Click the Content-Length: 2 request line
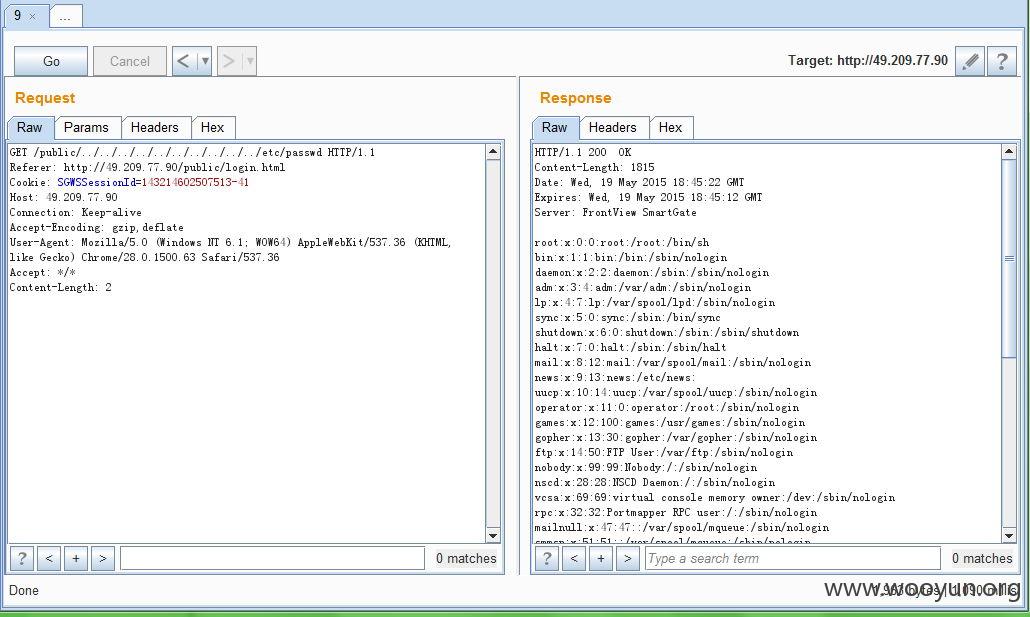1030x617 pixels. tap(60, 287)
